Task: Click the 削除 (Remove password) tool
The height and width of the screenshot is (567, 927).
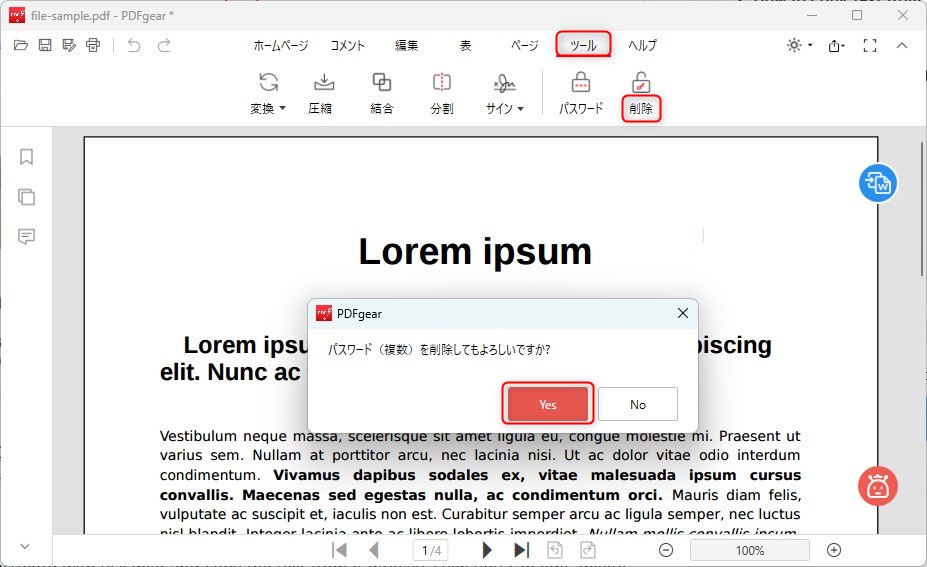Action: 641,93
